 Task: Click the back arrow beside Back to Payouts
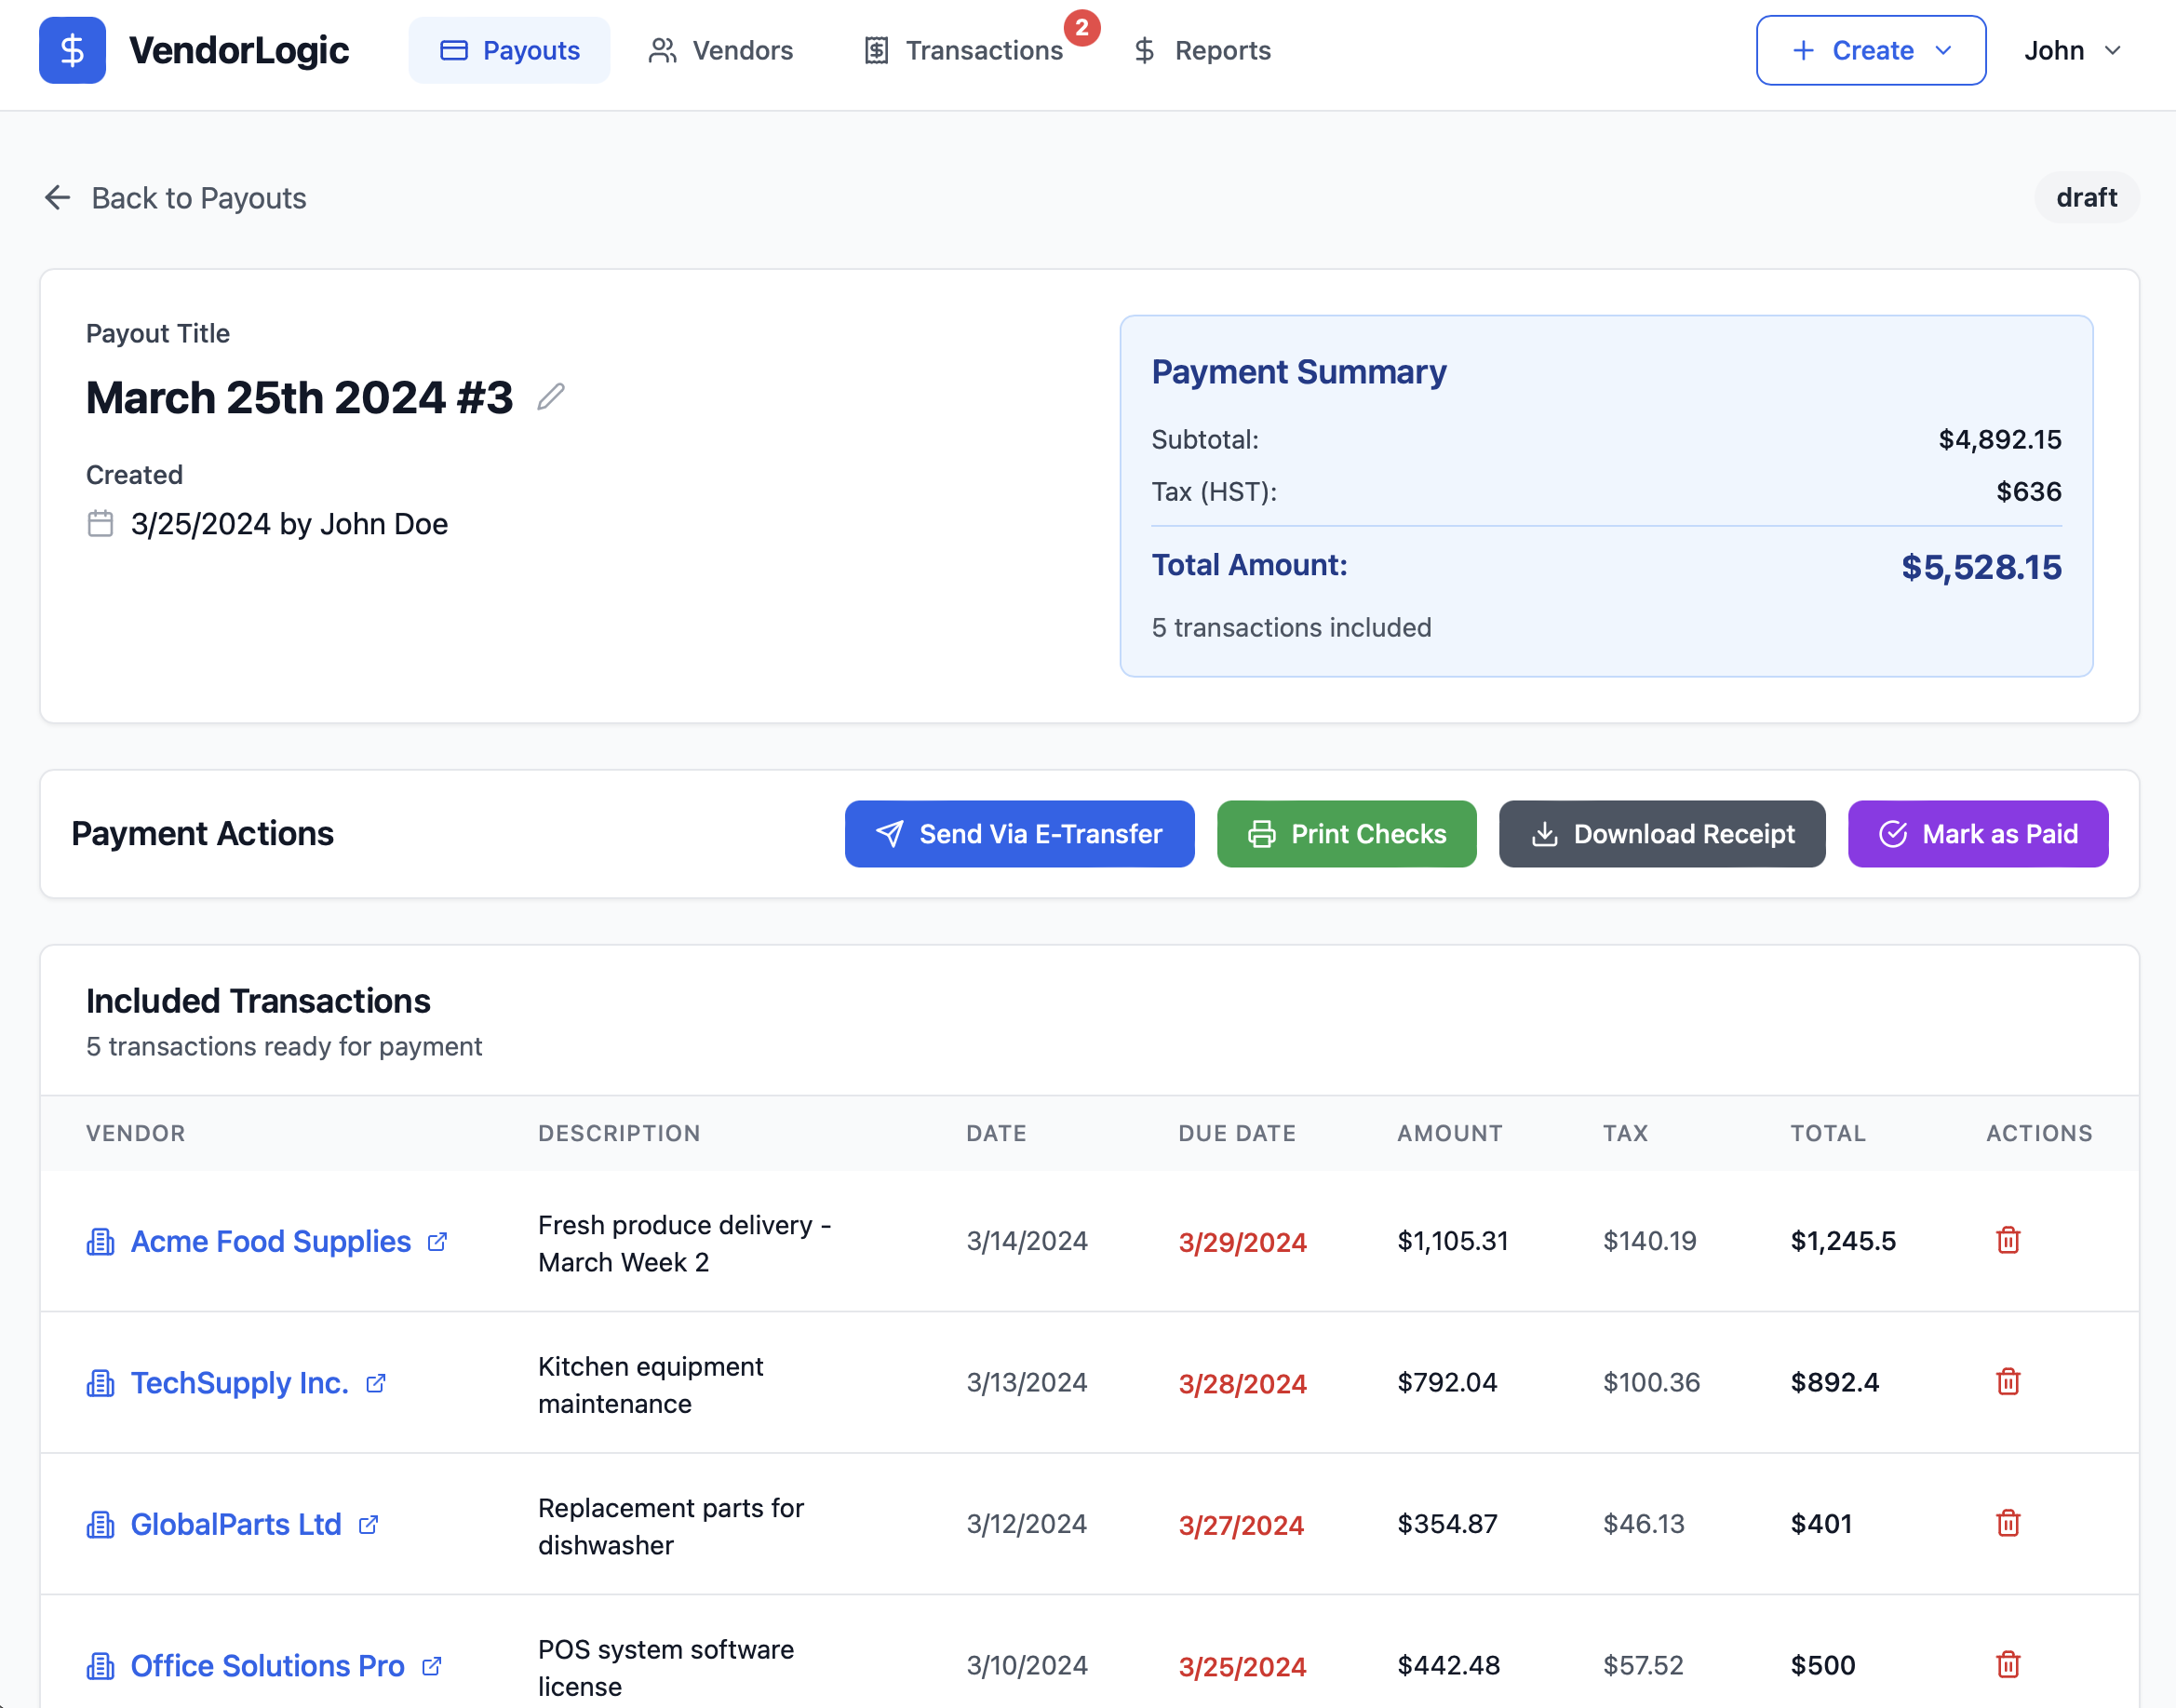click(x=57, y=197)
